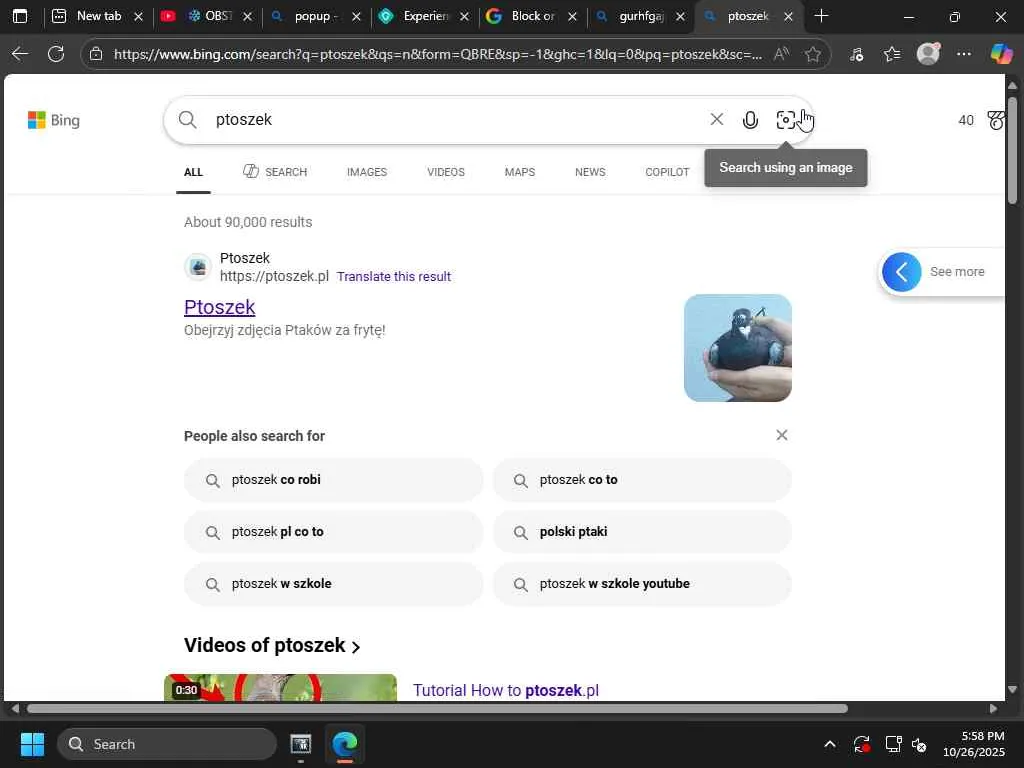Open Search using an image camera icon
1024x768 pixels.
click(x=786, y=120)
